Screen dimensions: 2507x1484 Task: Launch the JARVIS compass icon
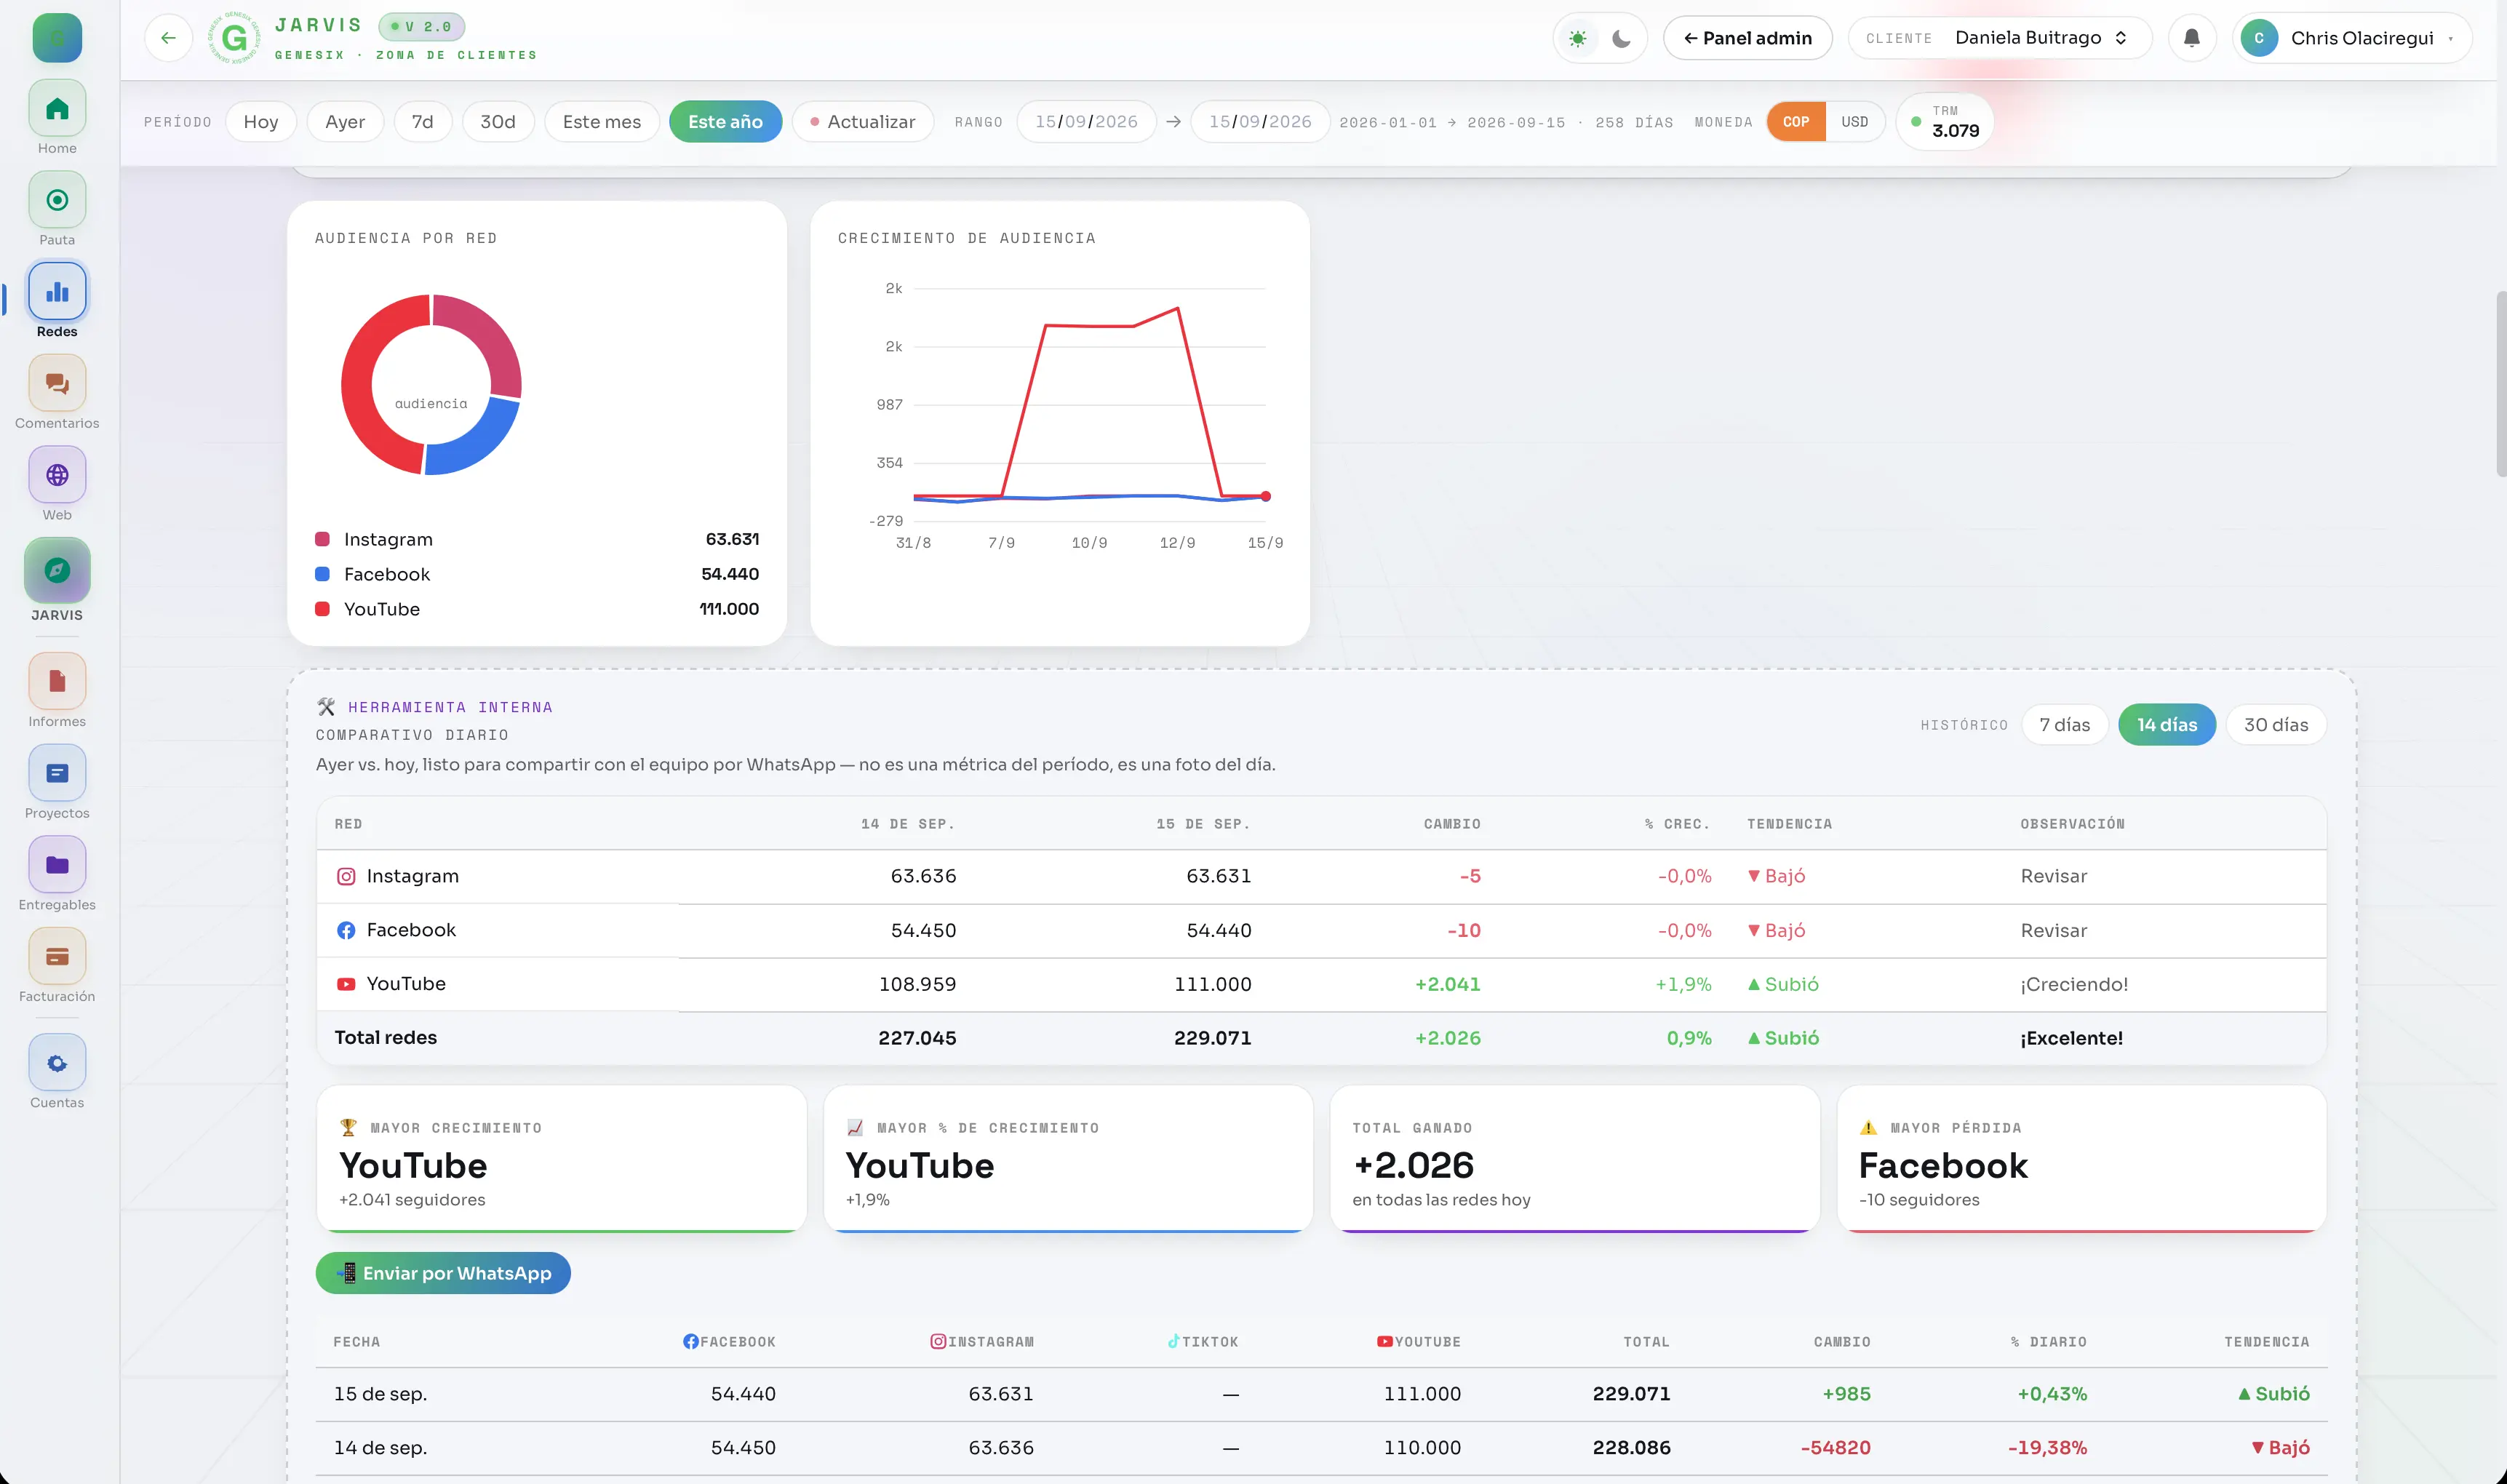pyautogui.click(x=57, y=570)
